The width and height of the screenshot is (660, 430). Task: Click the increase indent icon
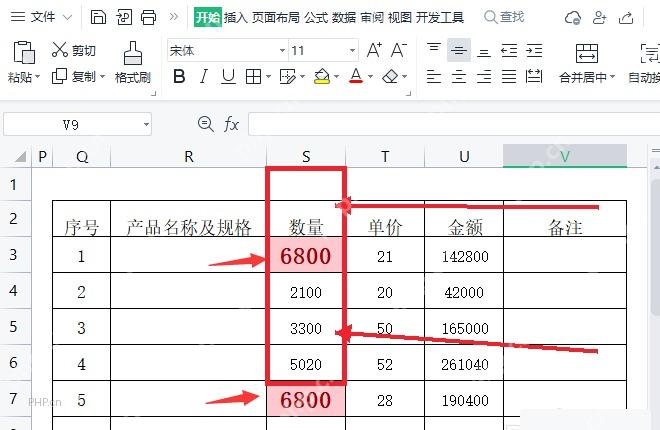tap(534, 50)
